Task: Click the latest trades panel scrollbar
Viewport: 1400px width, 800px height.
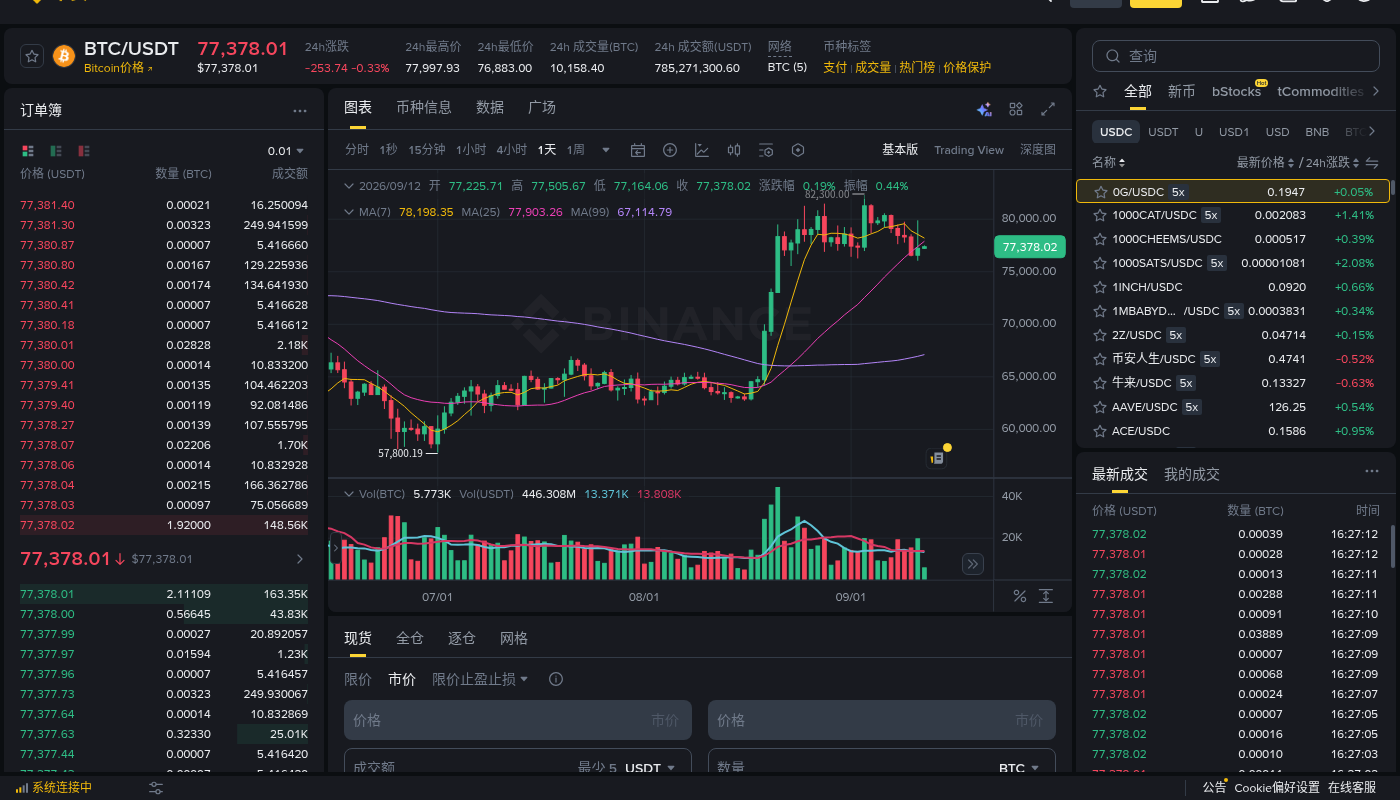Action: pyautogui.click(x=1392, y=545)
